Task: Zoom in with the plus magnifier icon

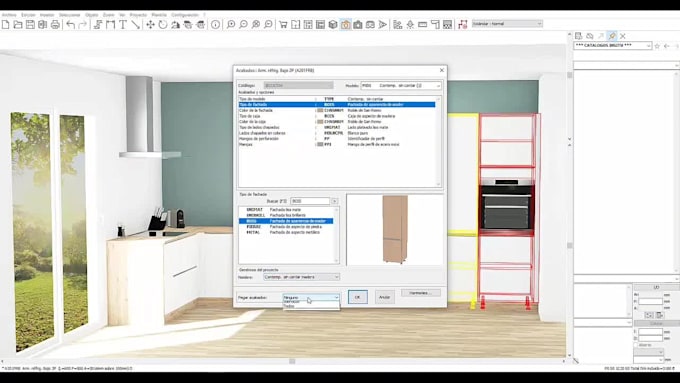Action: tap(231, 25)
